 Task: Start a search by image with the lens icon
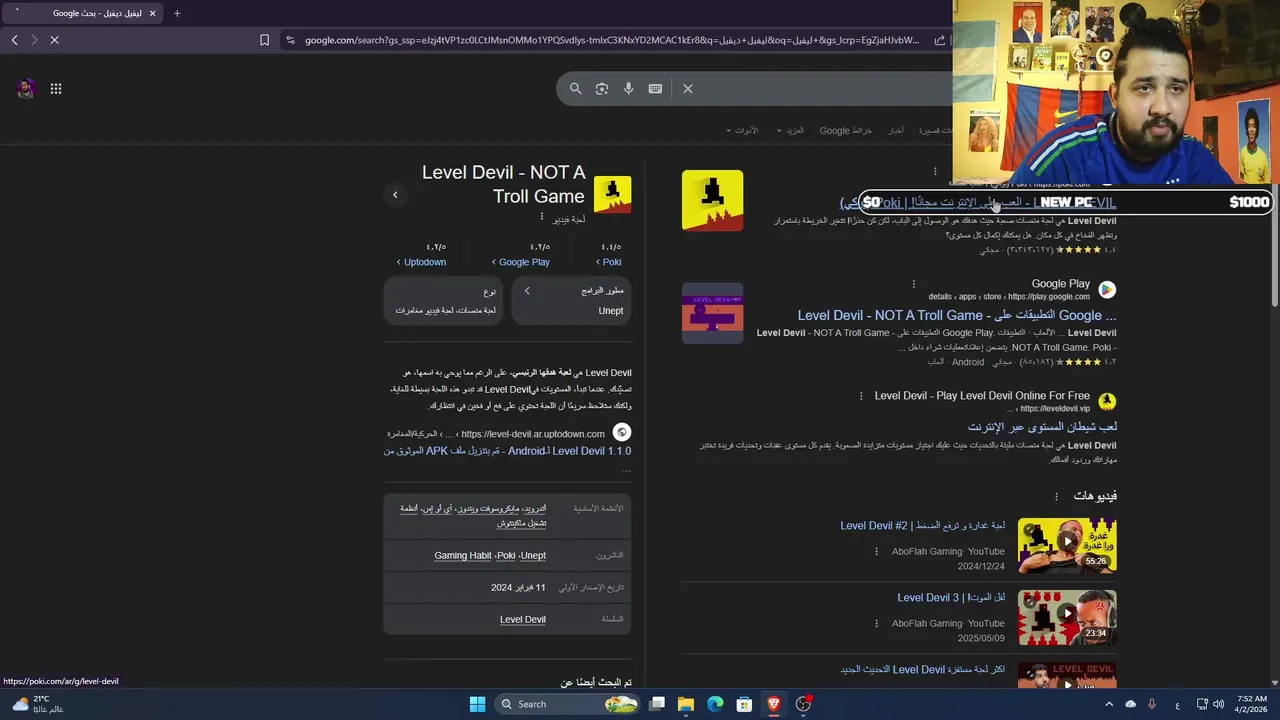point(602,88)
